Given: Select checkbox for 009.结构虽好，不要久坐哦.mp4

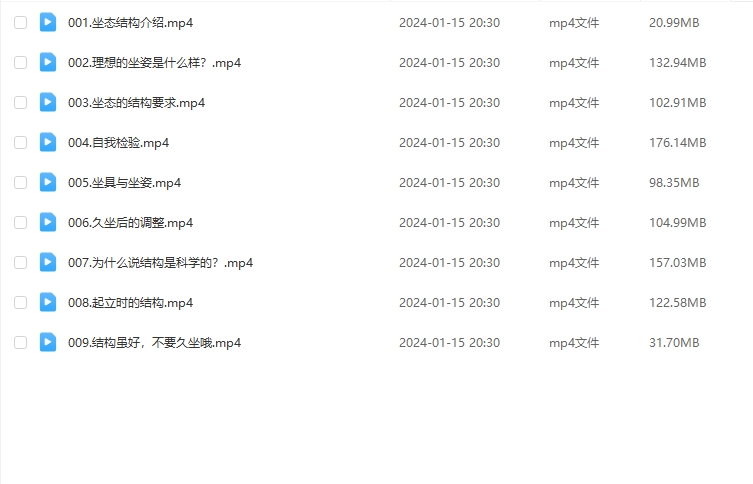Looking at the screenshot, I should pos(20,343).
